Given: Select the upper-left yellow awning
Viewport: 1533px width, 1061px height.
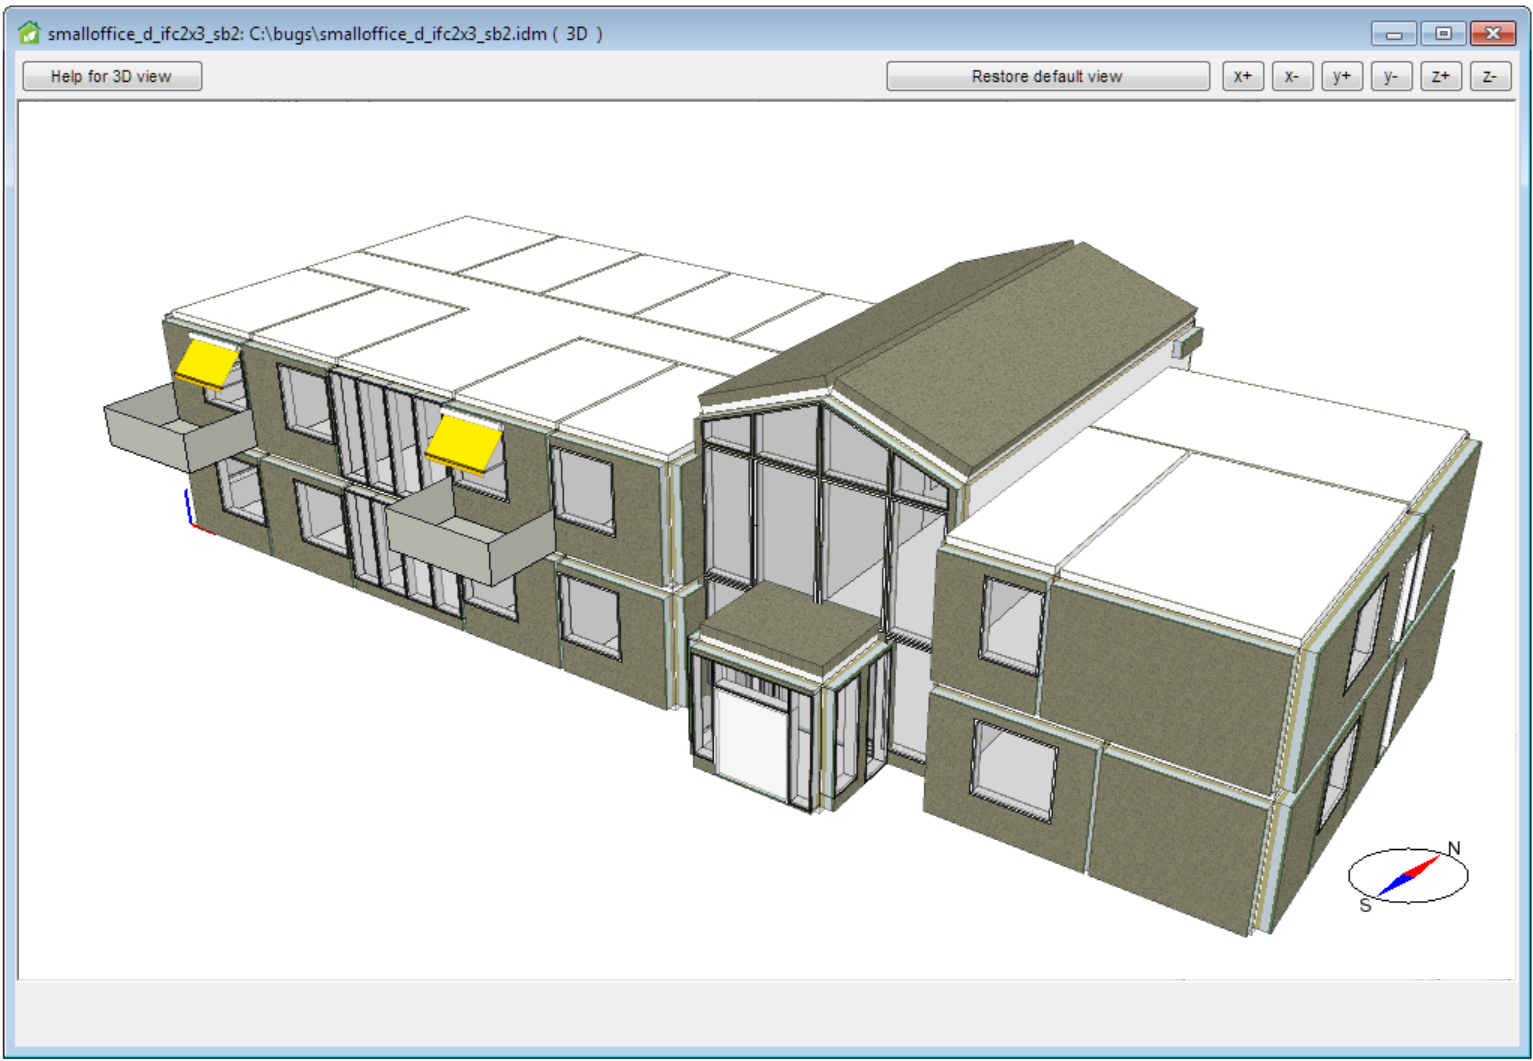Looking at the screenshot, I should (207, 362).
